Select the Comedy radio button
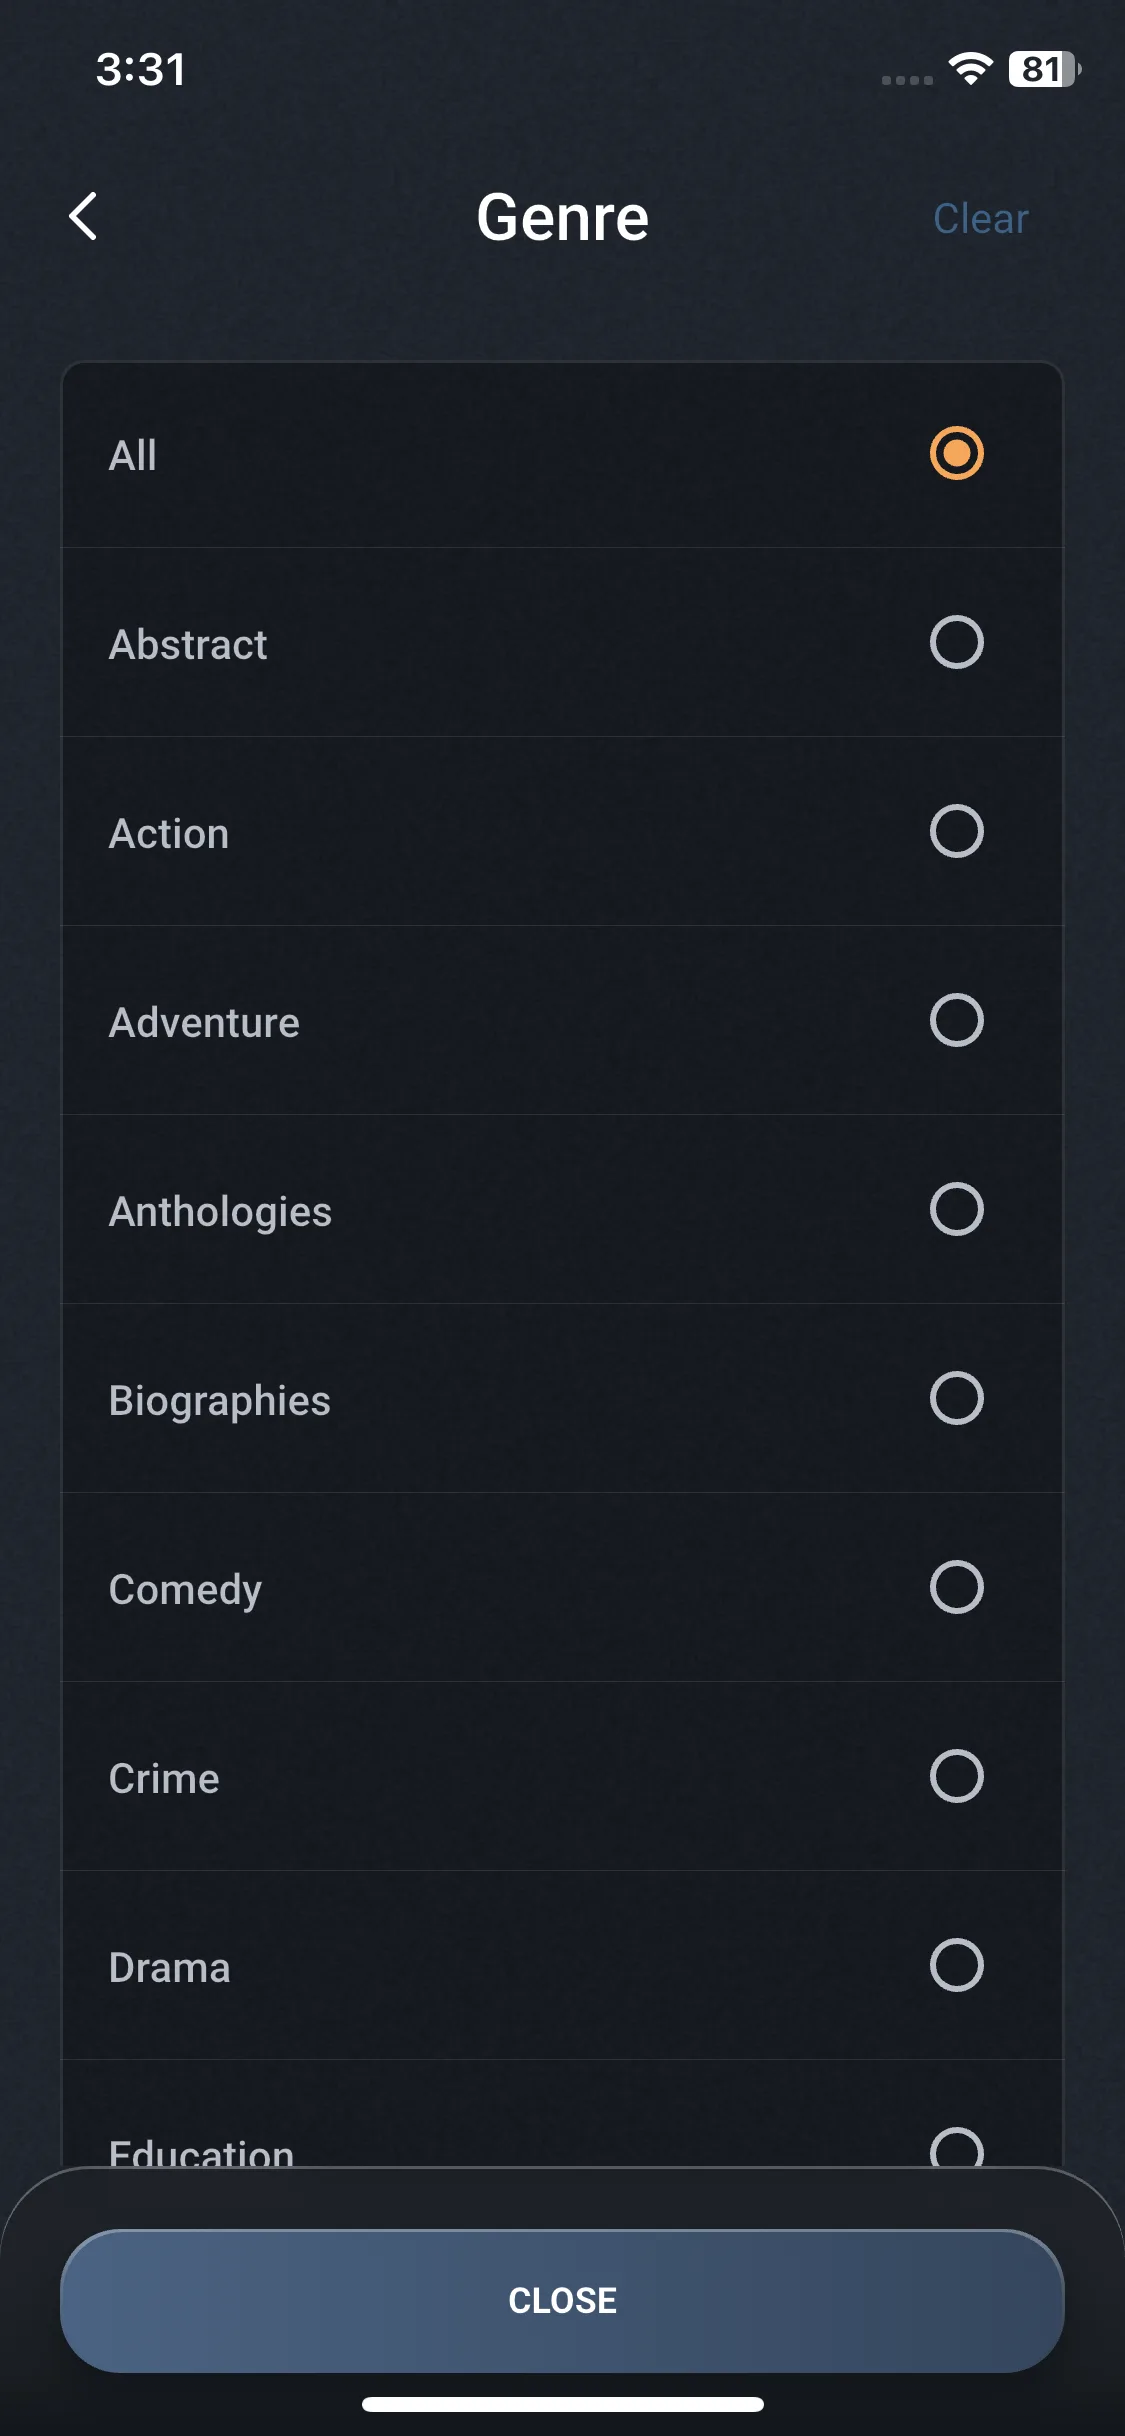 tap(956, 1588)
